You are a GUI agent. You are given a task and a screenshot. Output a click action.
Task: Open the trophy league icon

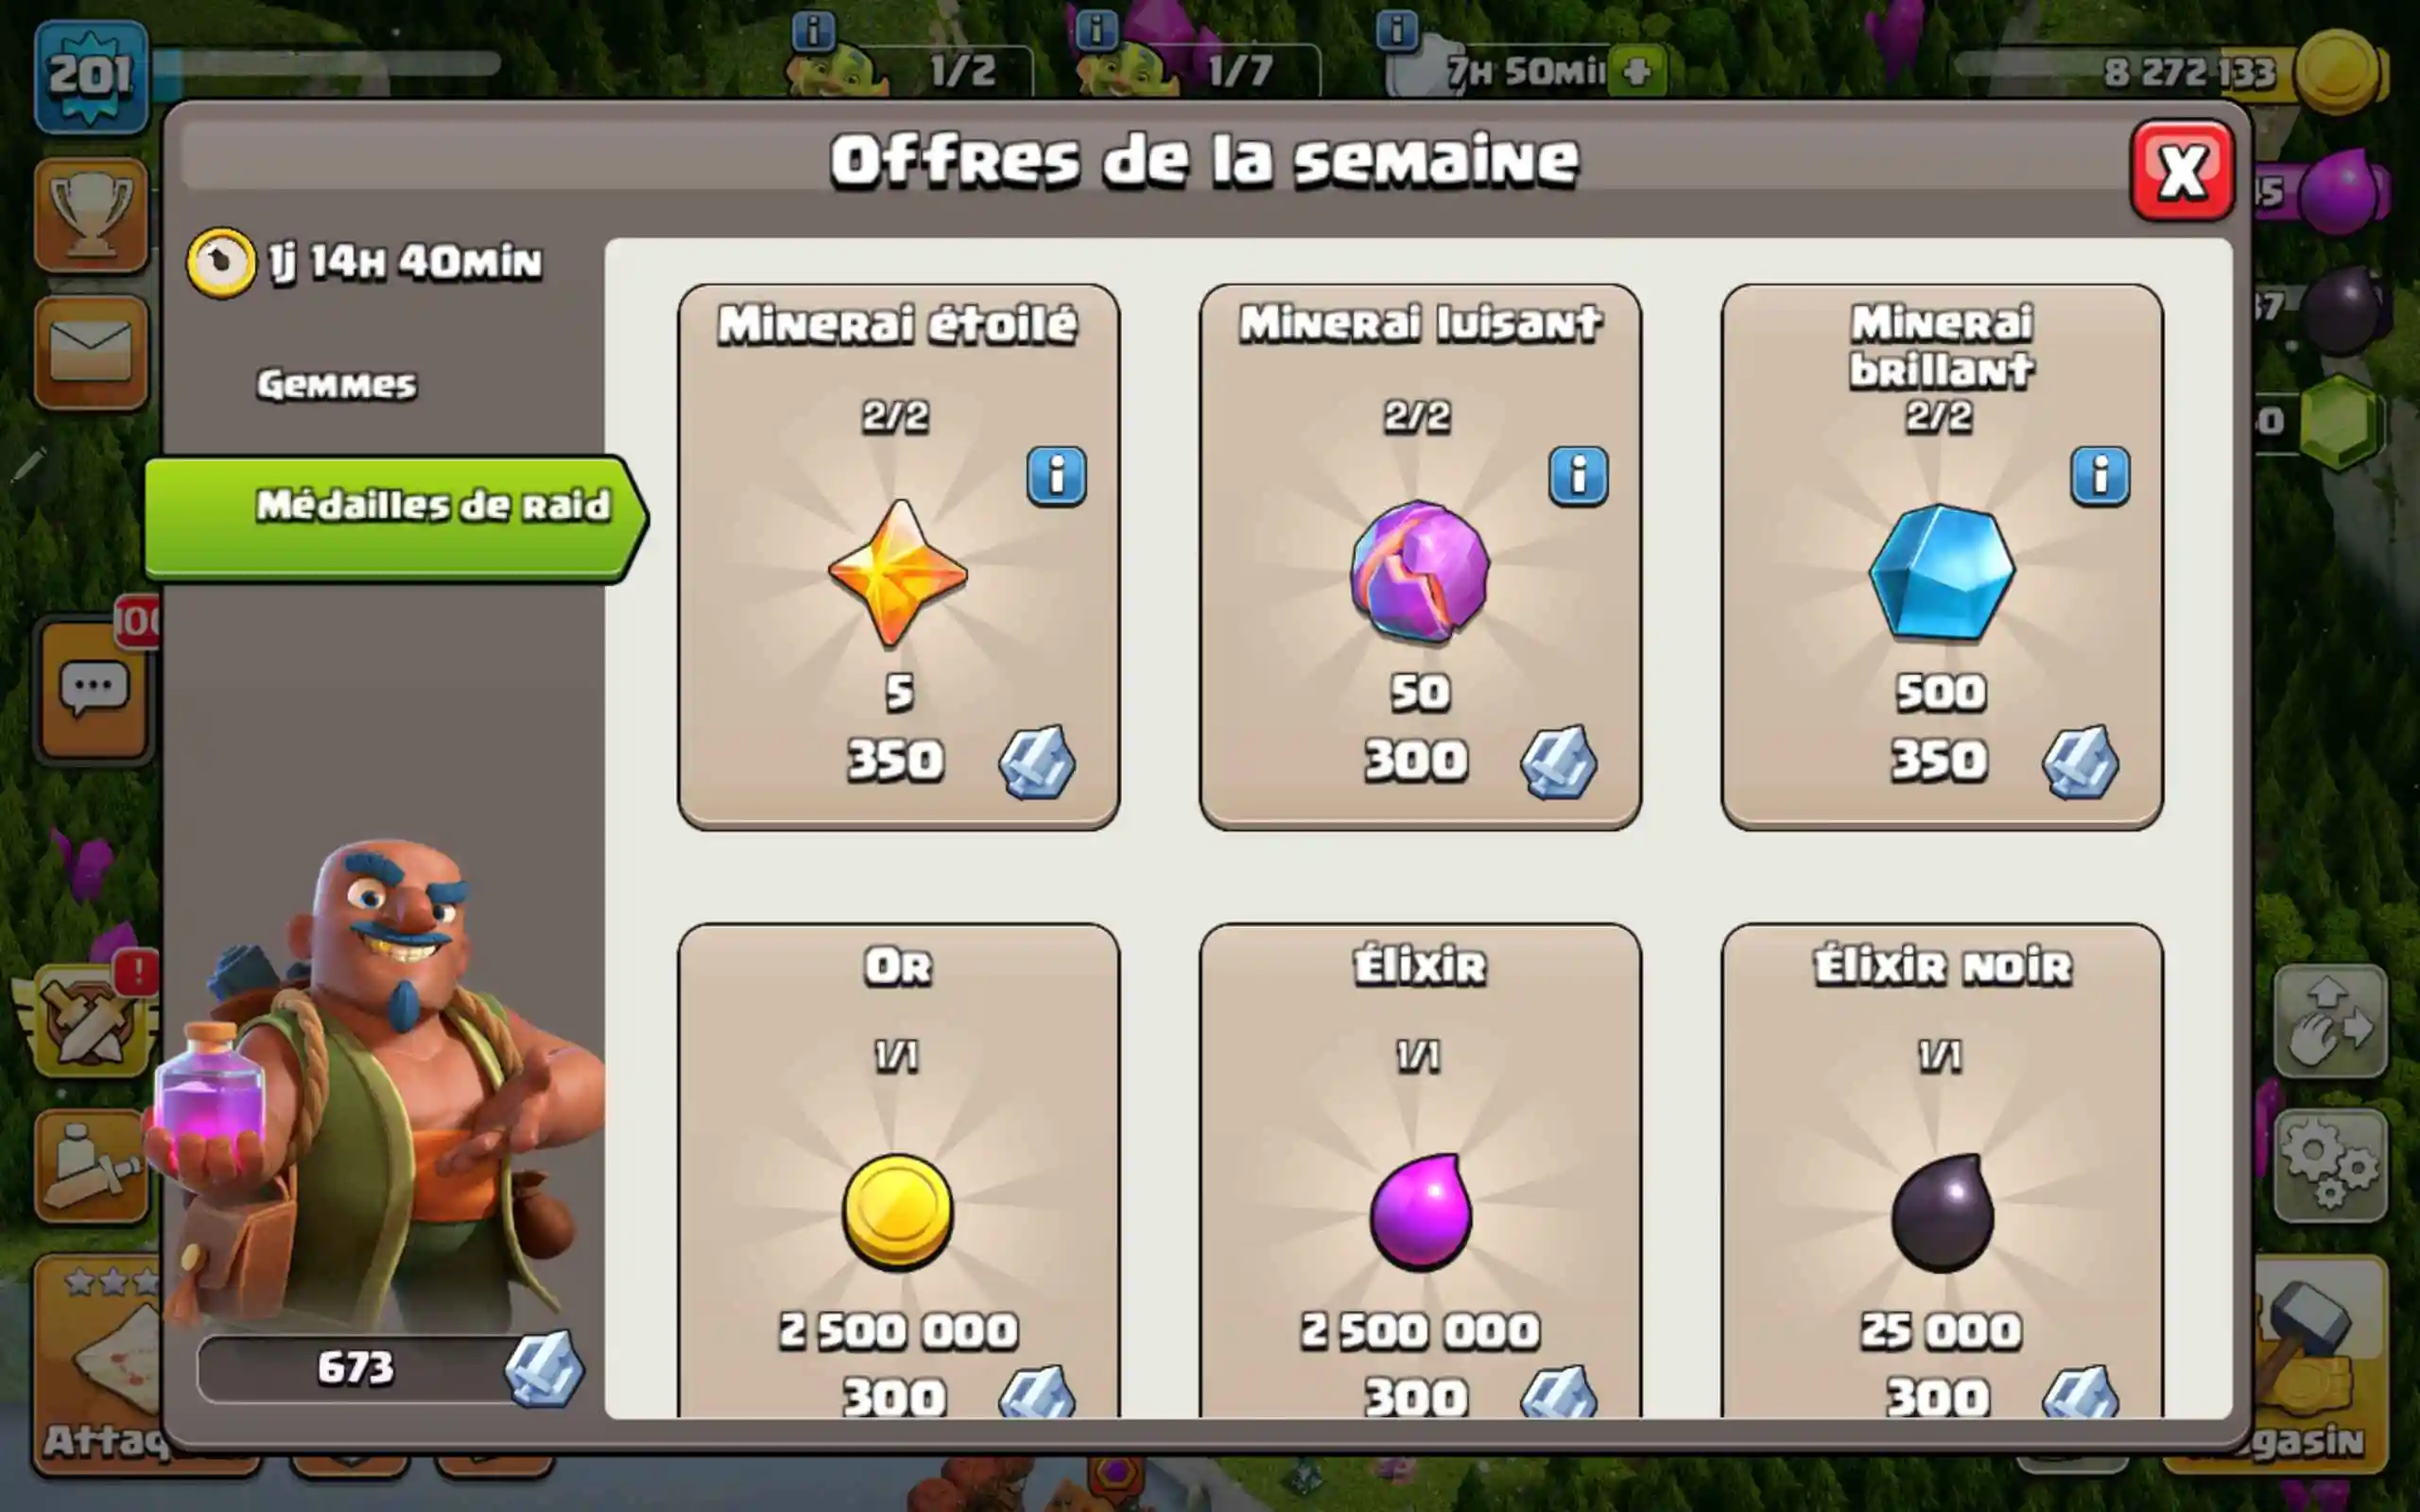click(x=91, y=214)
